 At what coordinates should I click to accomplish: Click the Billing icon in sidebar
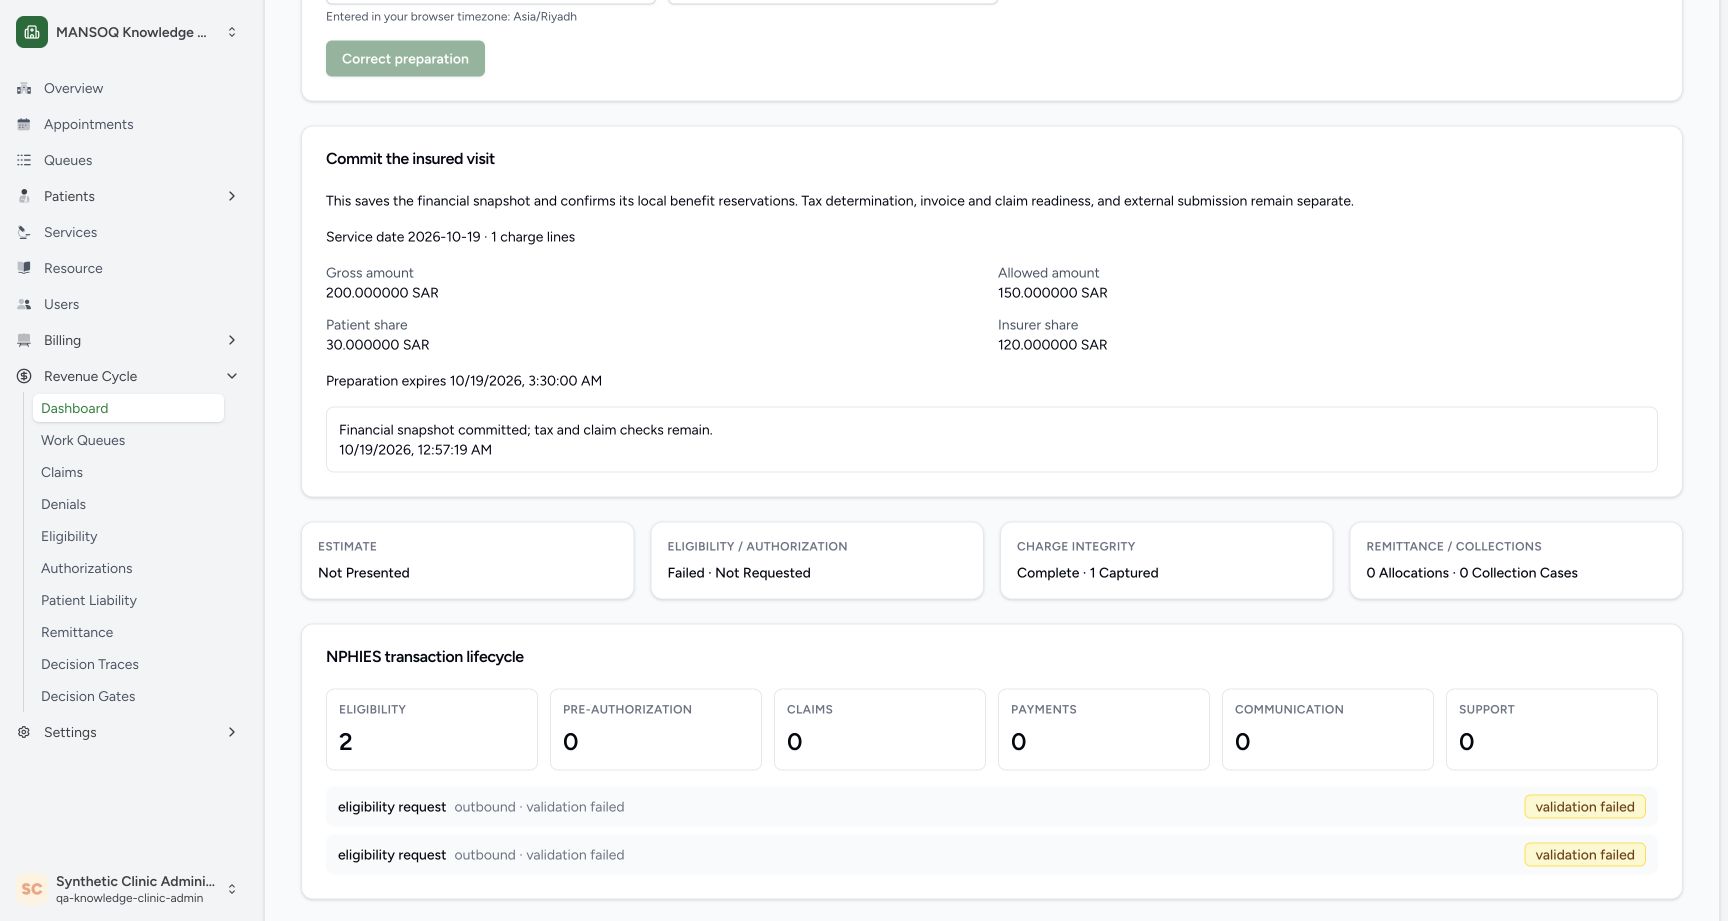pos(24,340)
